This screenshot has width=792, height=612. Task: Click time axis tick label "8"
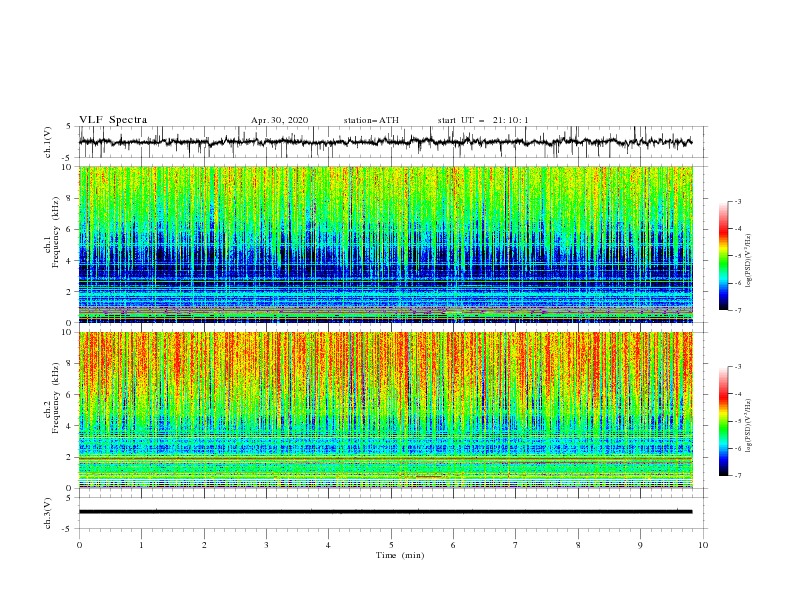click(x=578, y=545)
